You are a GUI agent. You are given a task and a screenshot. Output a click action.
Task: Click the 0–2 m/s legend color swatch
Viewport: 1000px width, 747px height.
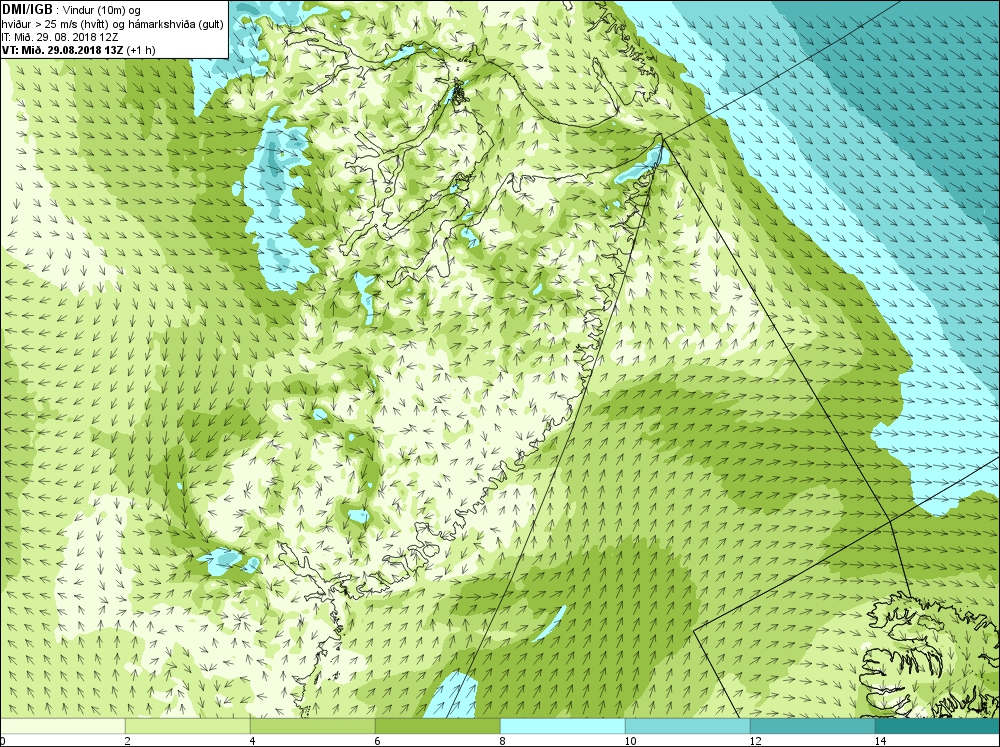click(62, 726)
